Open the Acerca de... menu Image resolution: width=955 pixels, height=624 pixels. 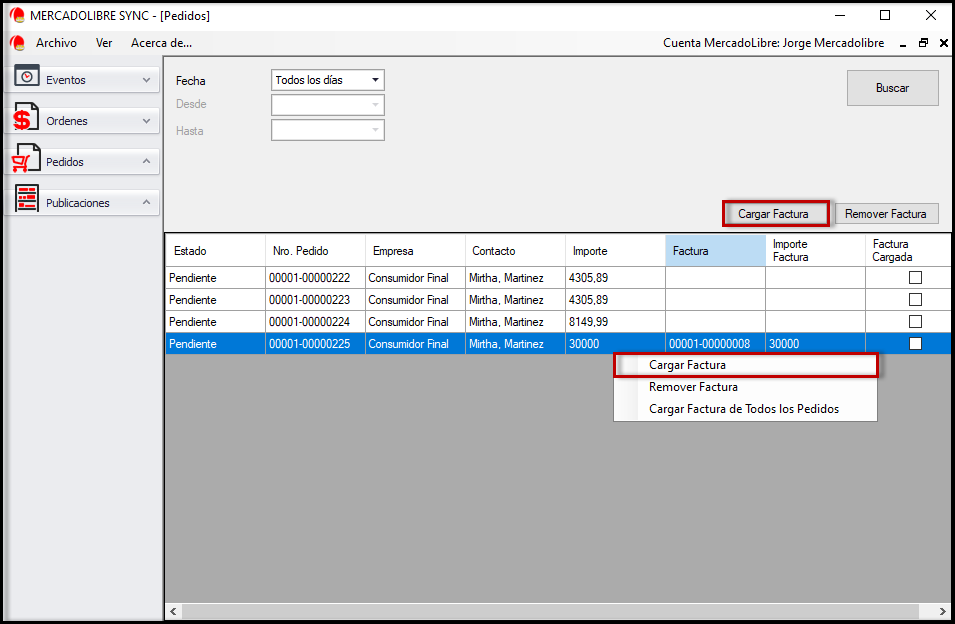tap(161, 43)
